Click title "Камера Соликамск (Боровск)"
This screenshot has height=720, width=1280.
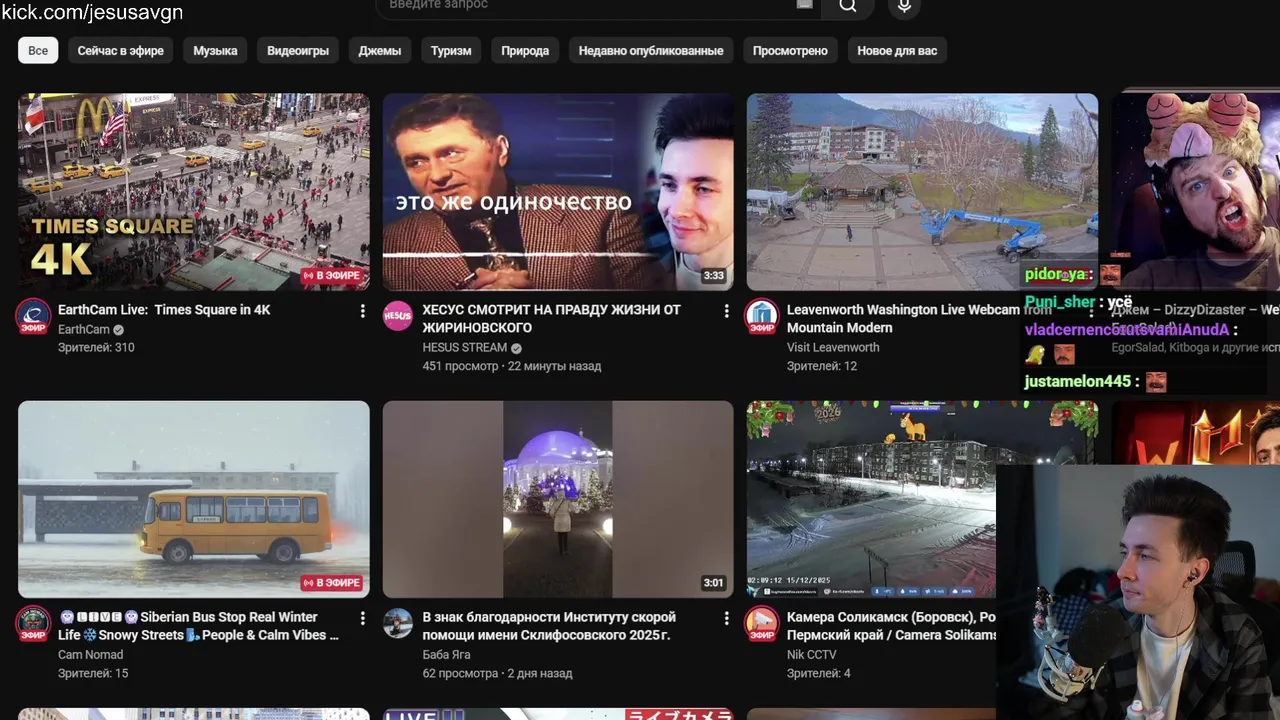pos(891,626)
